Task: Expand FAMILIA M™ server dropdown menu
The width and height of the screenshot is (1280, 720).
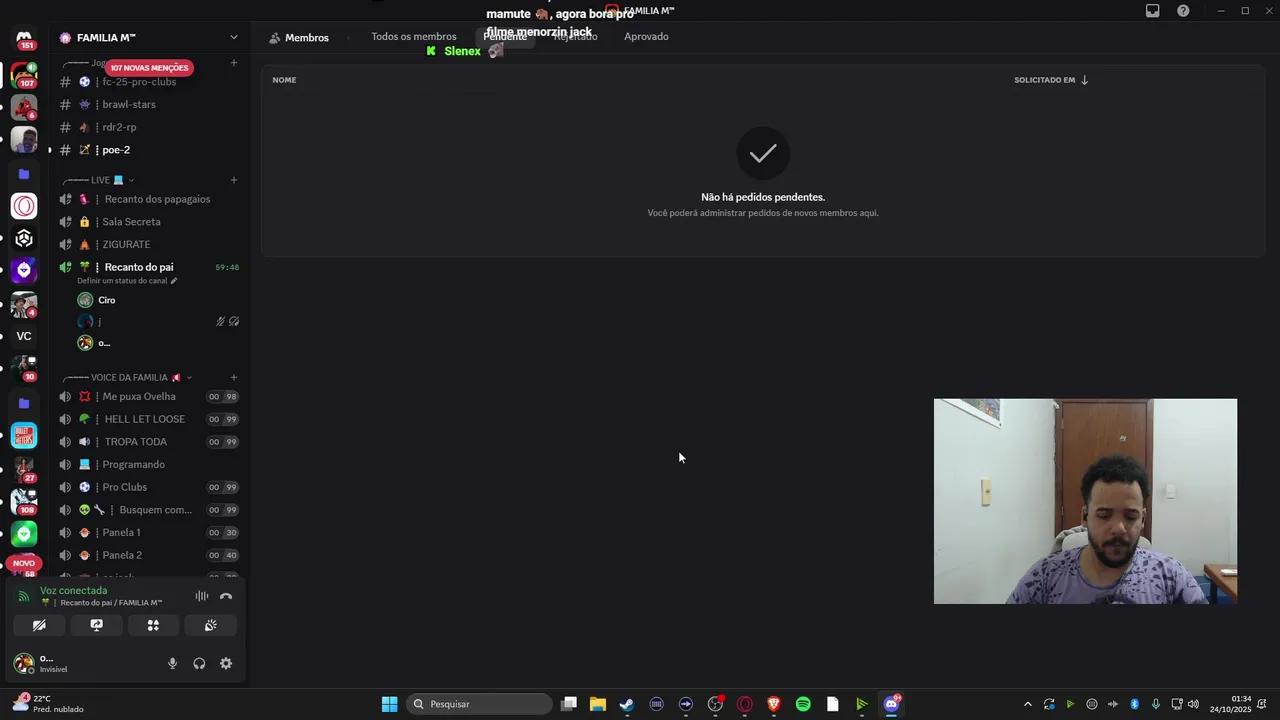Action: 233,37
